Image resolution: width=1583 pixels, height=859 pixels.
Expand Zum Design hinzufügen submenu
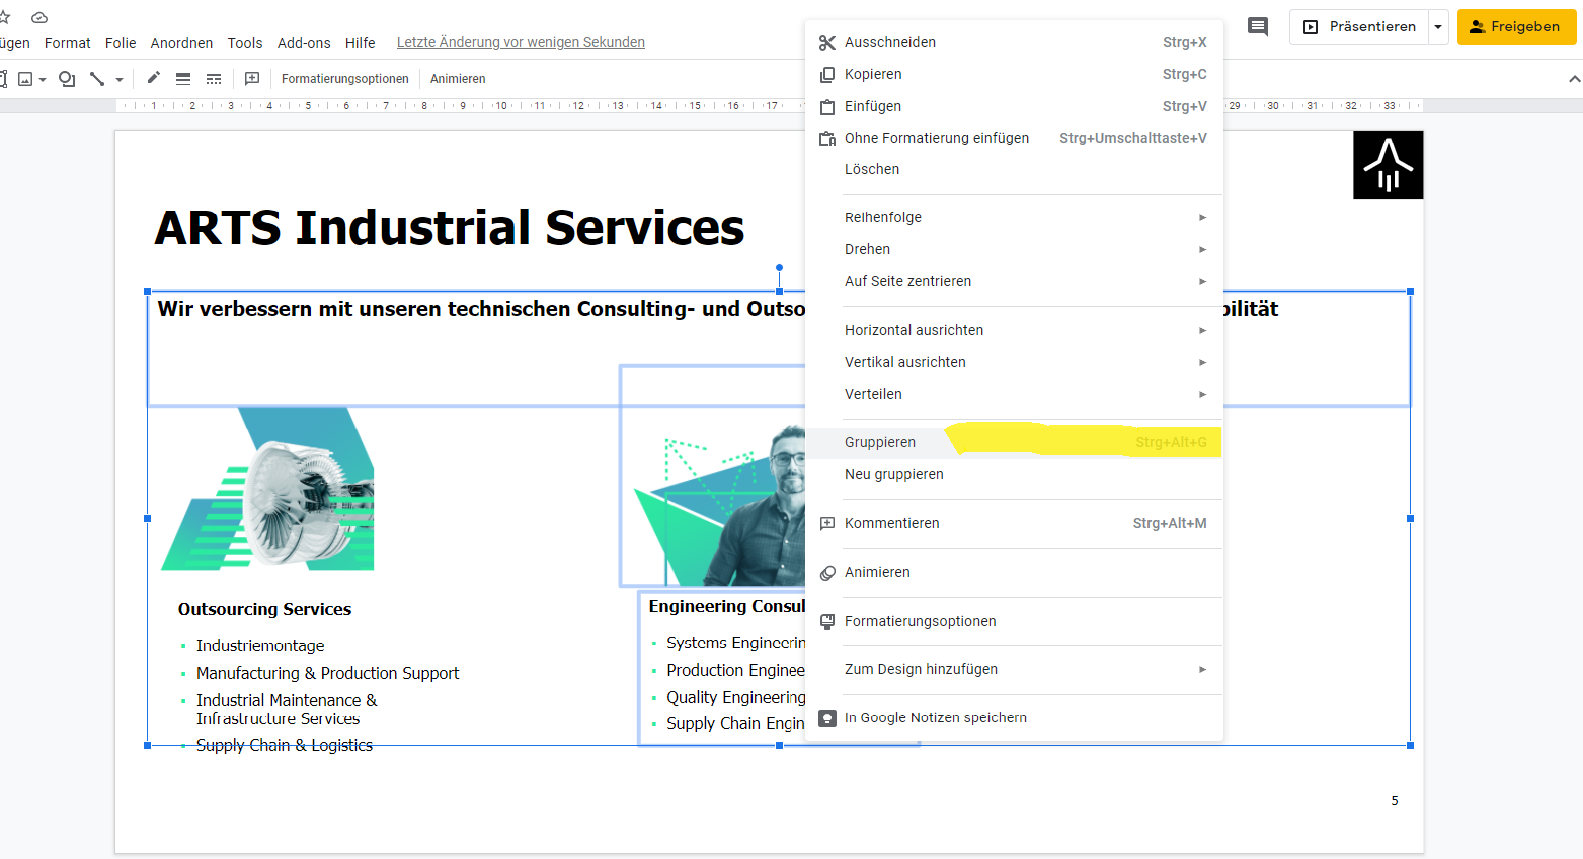1014,669
